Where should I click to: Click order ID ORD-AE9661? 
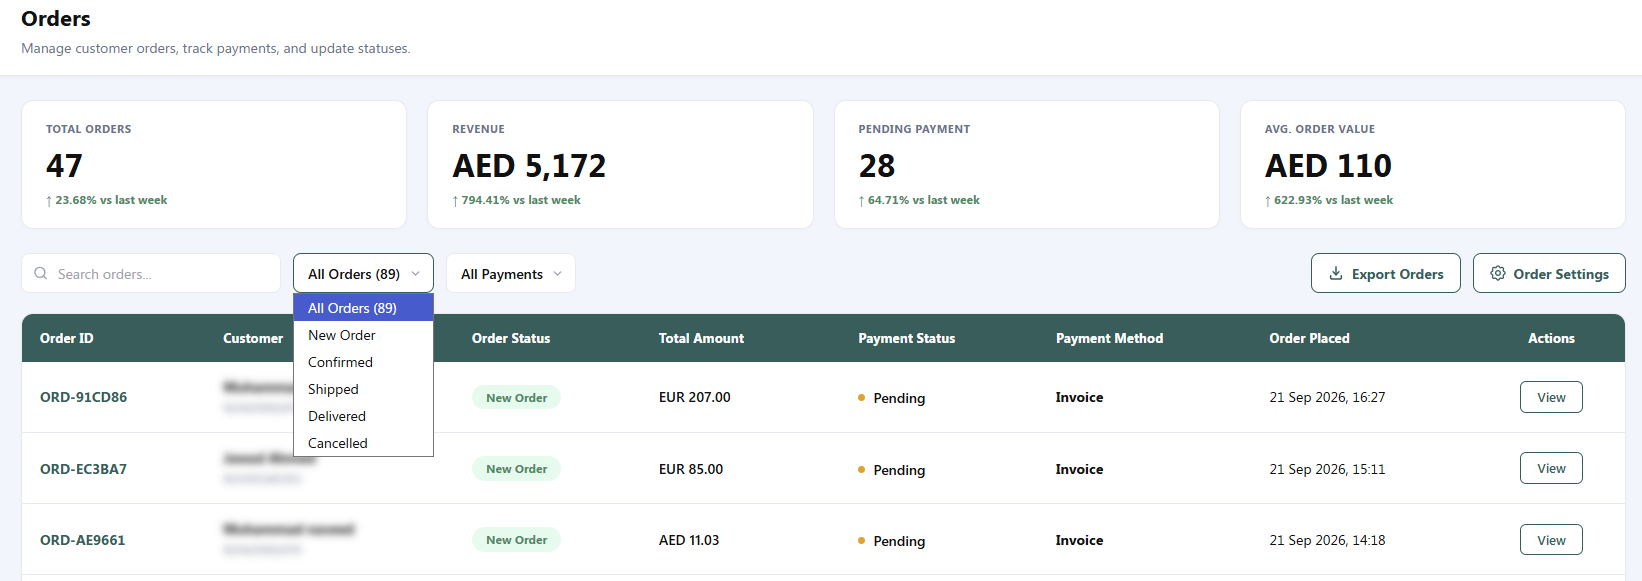(x=82, y=540)
